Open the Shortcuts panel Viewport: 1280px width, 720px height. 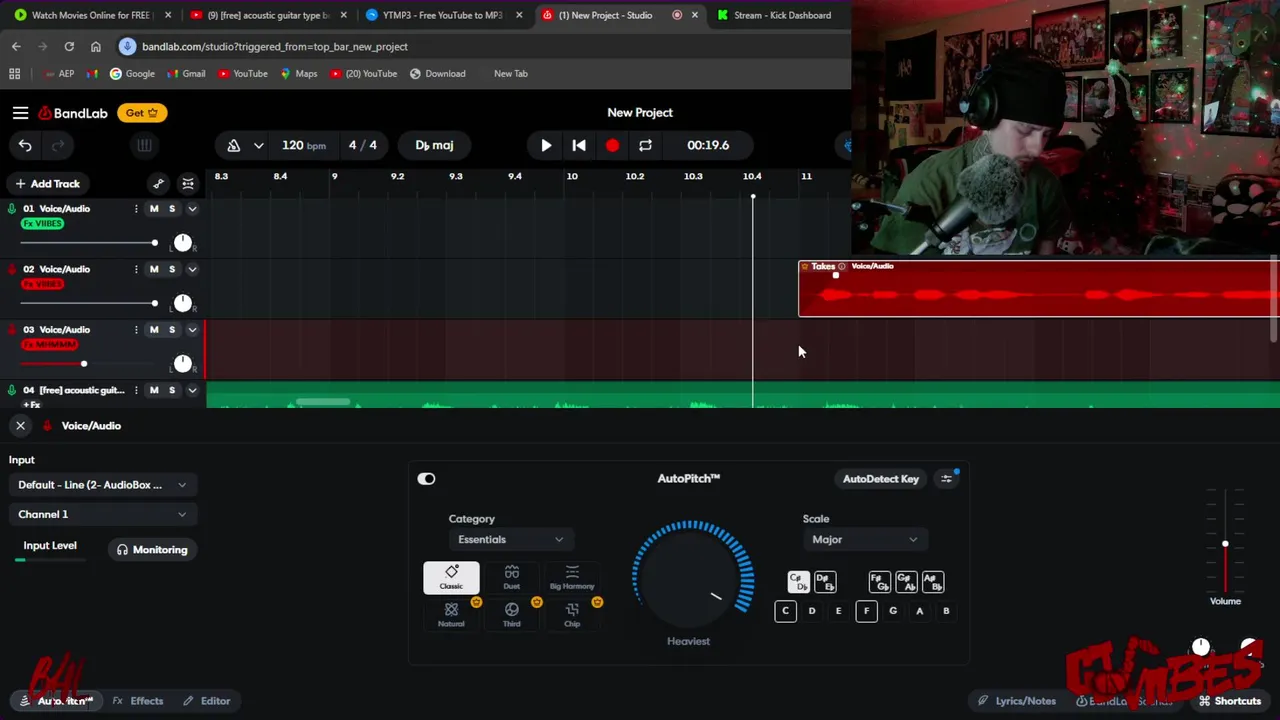click(x=1230, y=701)
